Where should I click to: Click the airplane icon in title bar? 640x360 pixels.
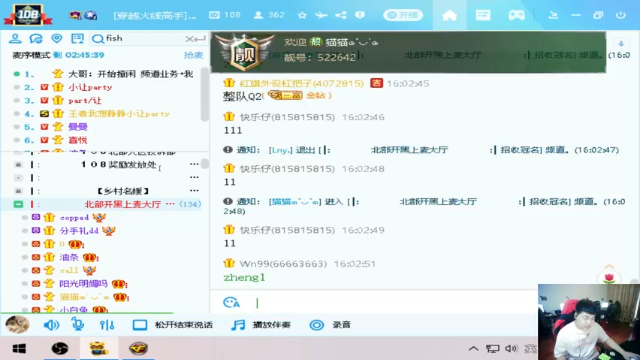tap(321, 16)
